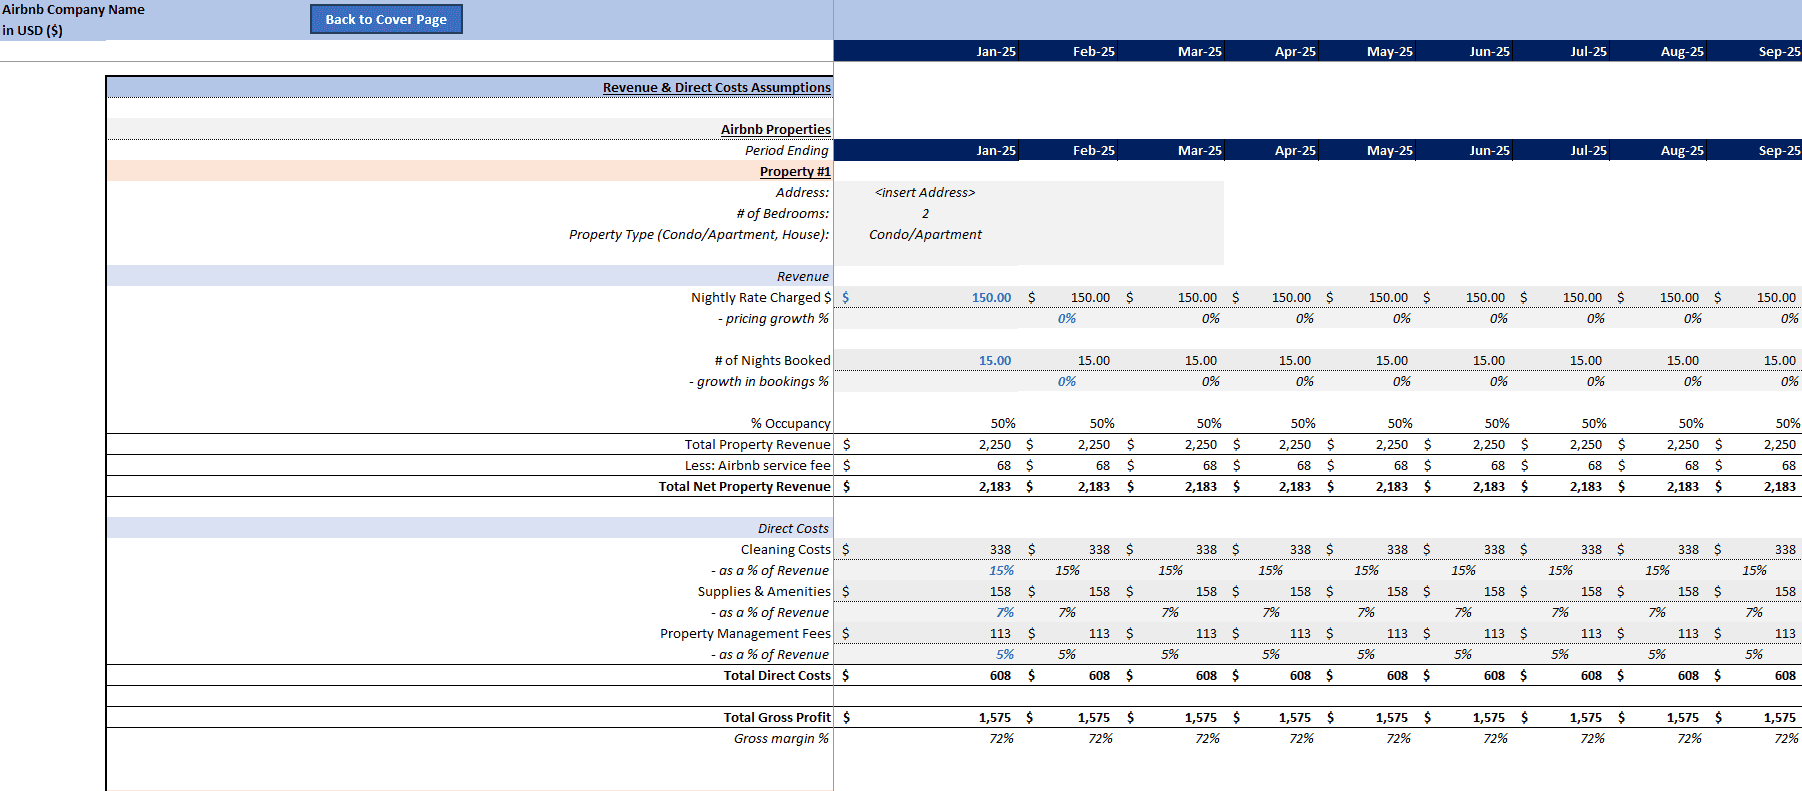
Task: Select the % Occupancy label
Action: pyautogui.click(x=790, y=423)
